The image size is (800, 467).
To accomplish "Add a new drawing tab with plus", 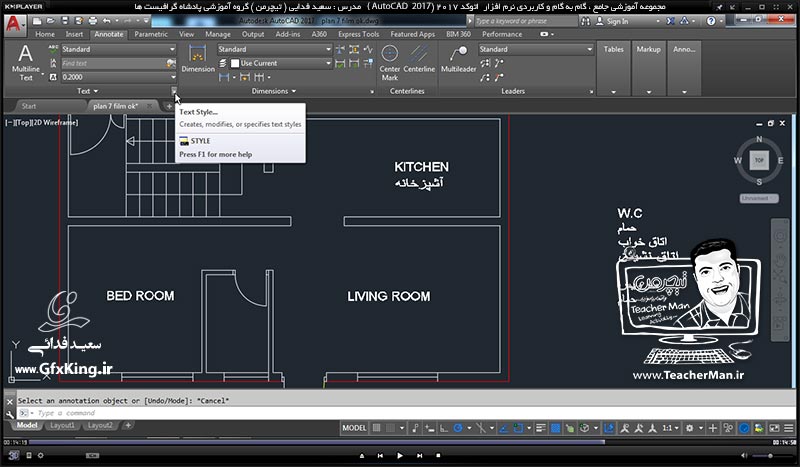I will tap(169, 106).
